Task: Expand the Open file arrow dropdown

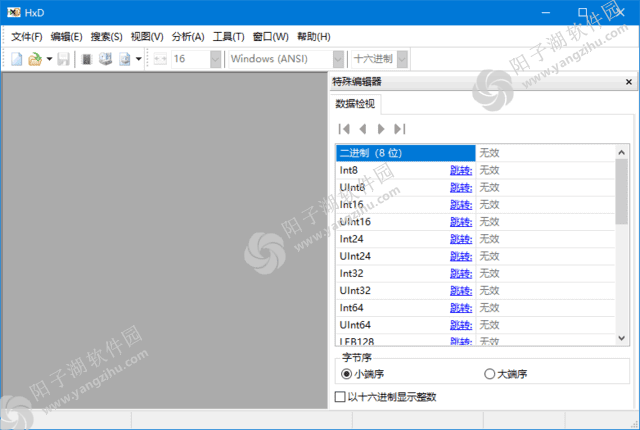Action: (49, 59)
